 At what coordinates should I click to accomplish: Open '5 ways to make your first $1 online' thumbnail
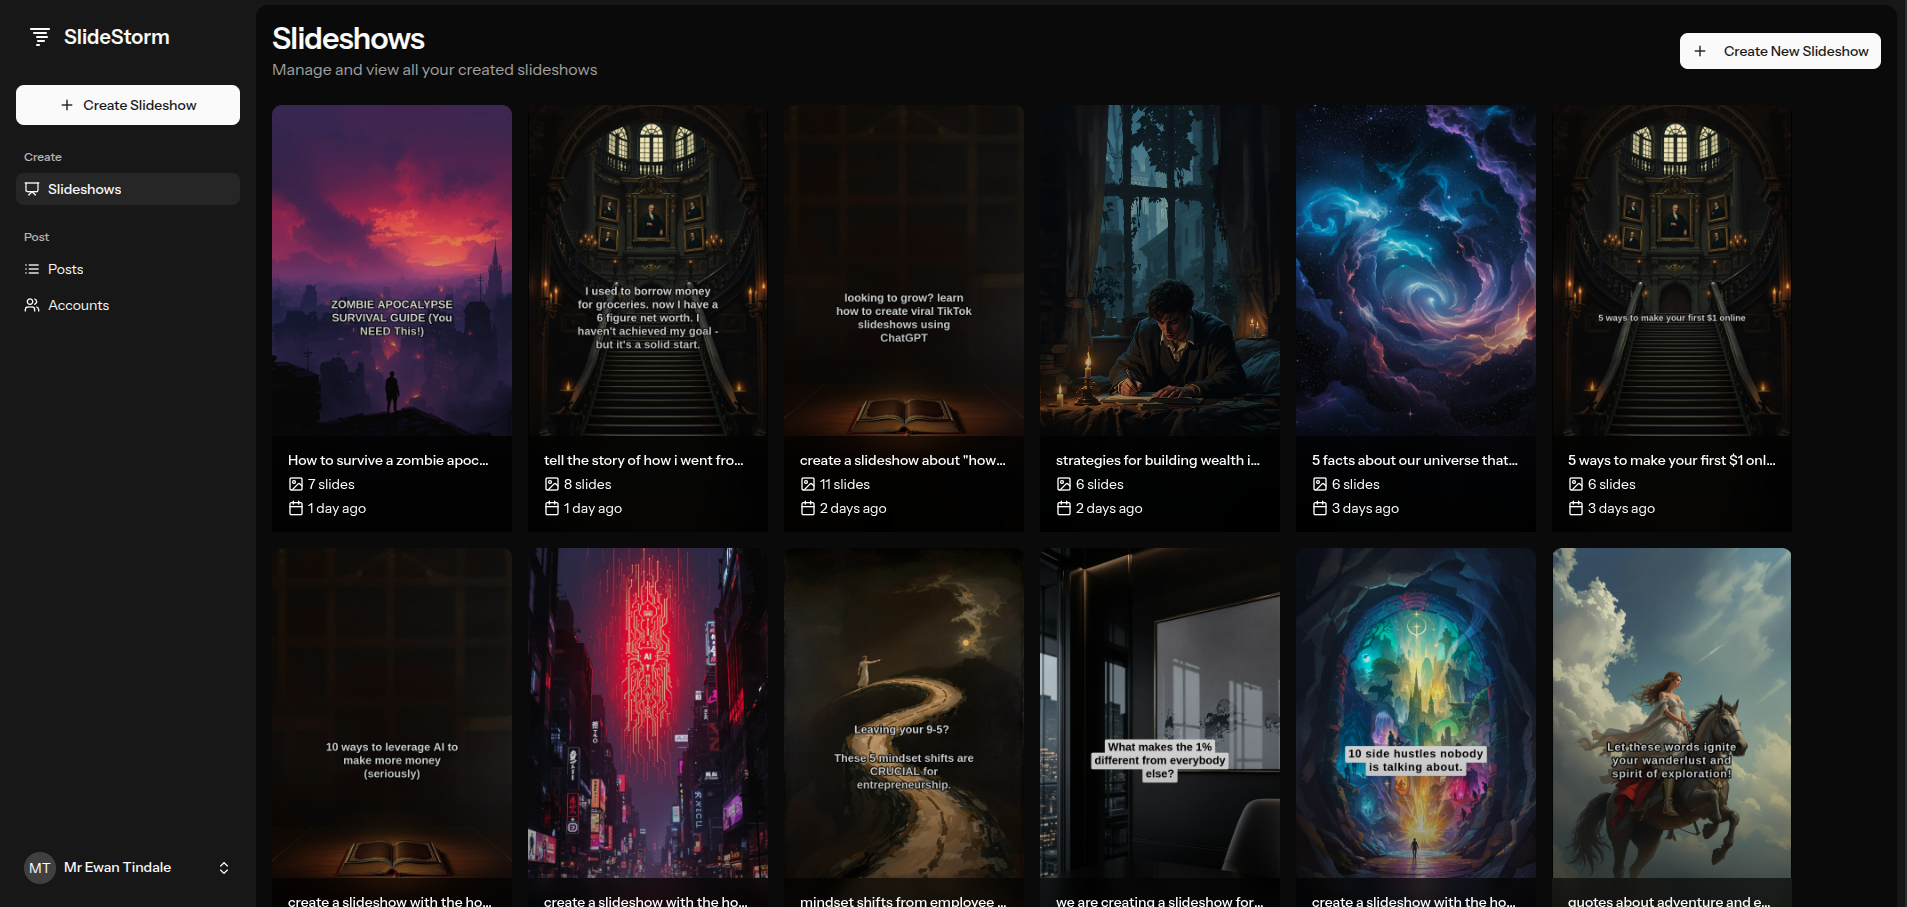tap(1672, 270)
